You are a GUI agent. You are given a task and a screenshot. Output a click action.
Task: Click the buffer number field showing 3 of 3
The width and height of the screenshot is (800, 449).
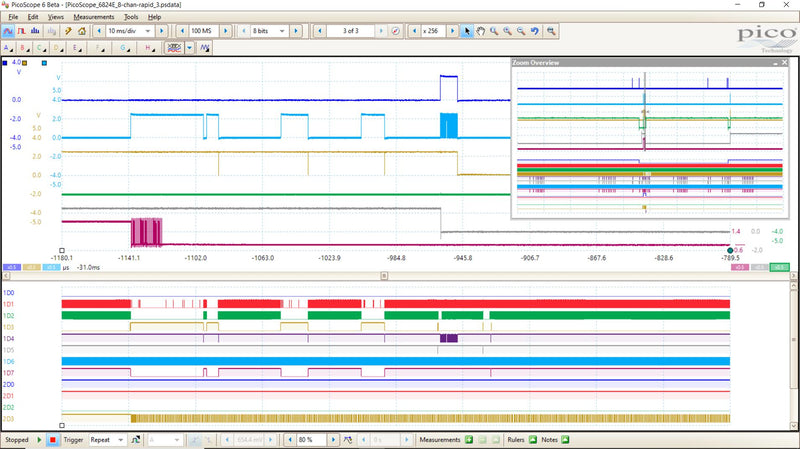click(x=350, y=31)
